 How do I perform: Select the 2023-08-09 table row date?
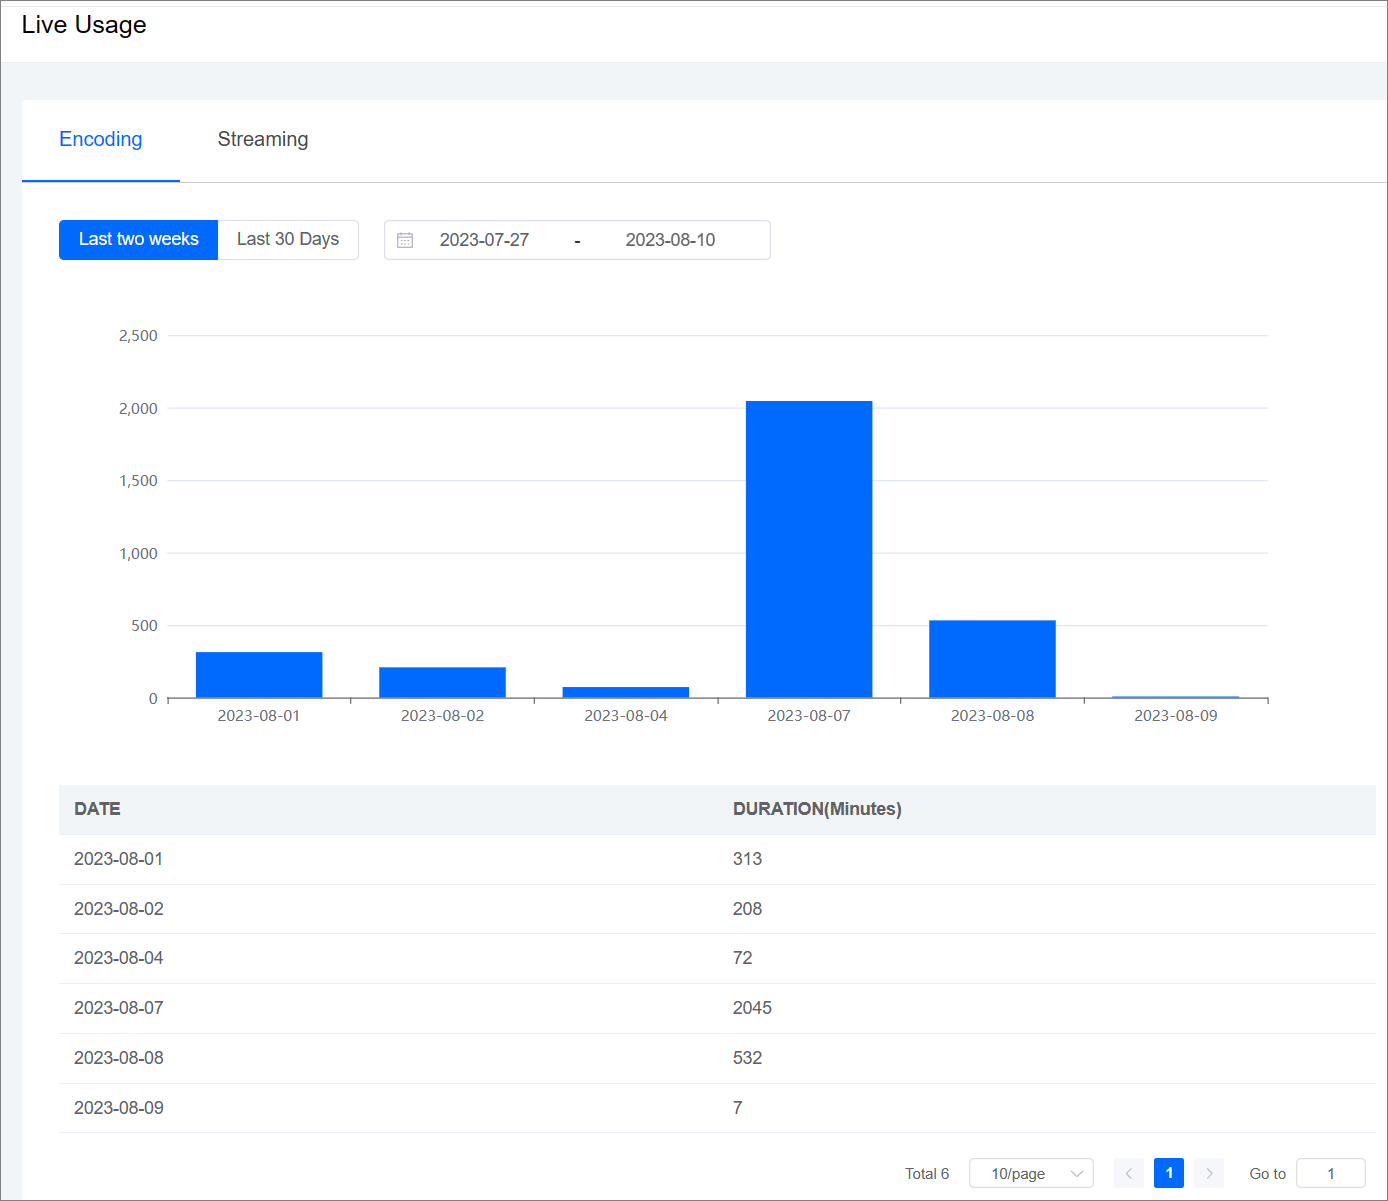point(118,1108)
